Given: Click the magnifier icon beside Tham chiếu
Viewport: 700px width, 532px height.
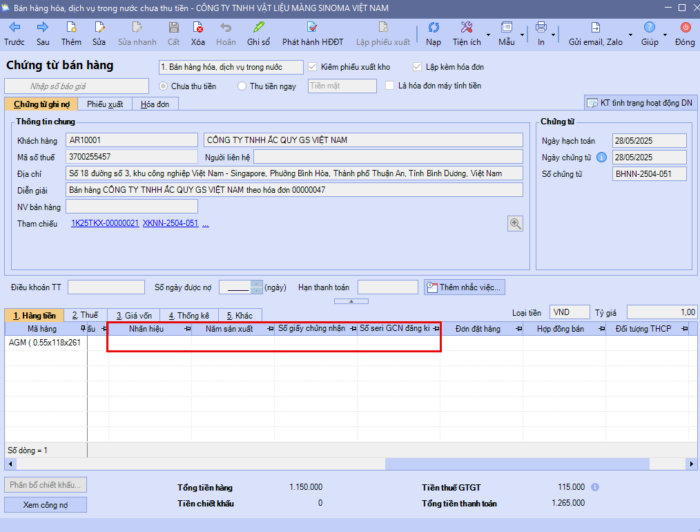Looking at the screenshot, I should (515, 224).
